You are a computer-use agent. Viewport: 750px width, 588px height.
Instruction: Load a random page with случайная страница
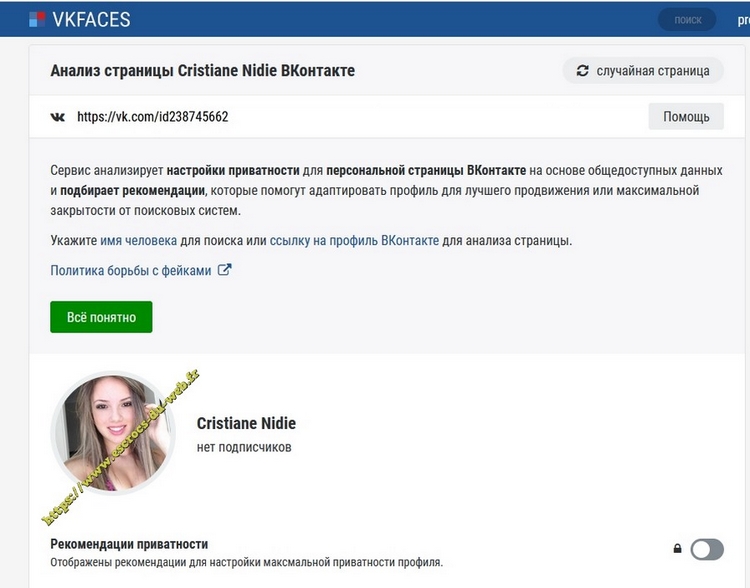[643, 71]
